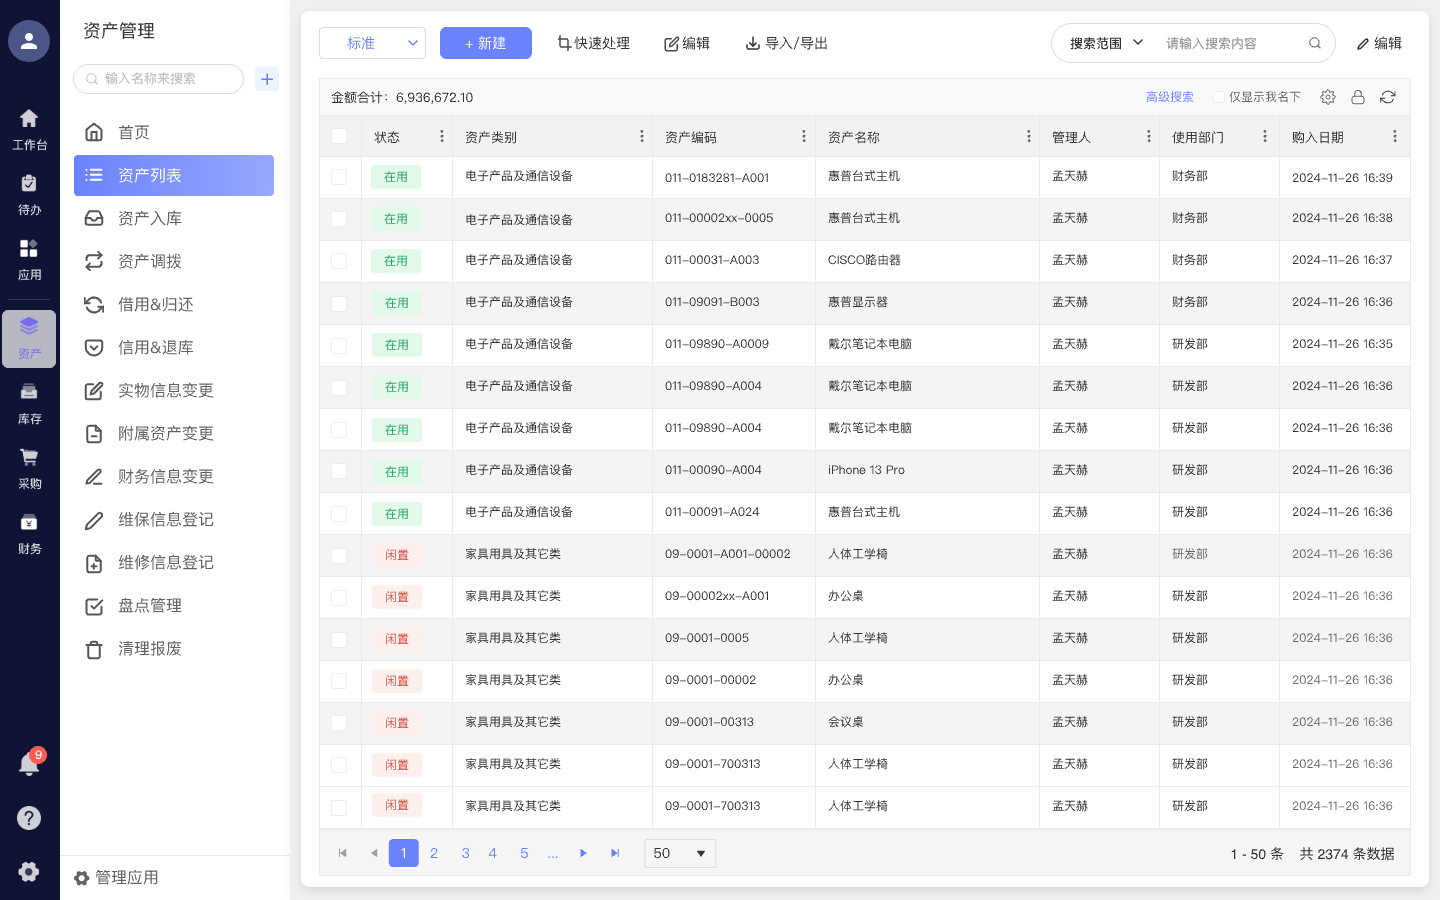Click the lock icon above table

[x=1358, y=97]
